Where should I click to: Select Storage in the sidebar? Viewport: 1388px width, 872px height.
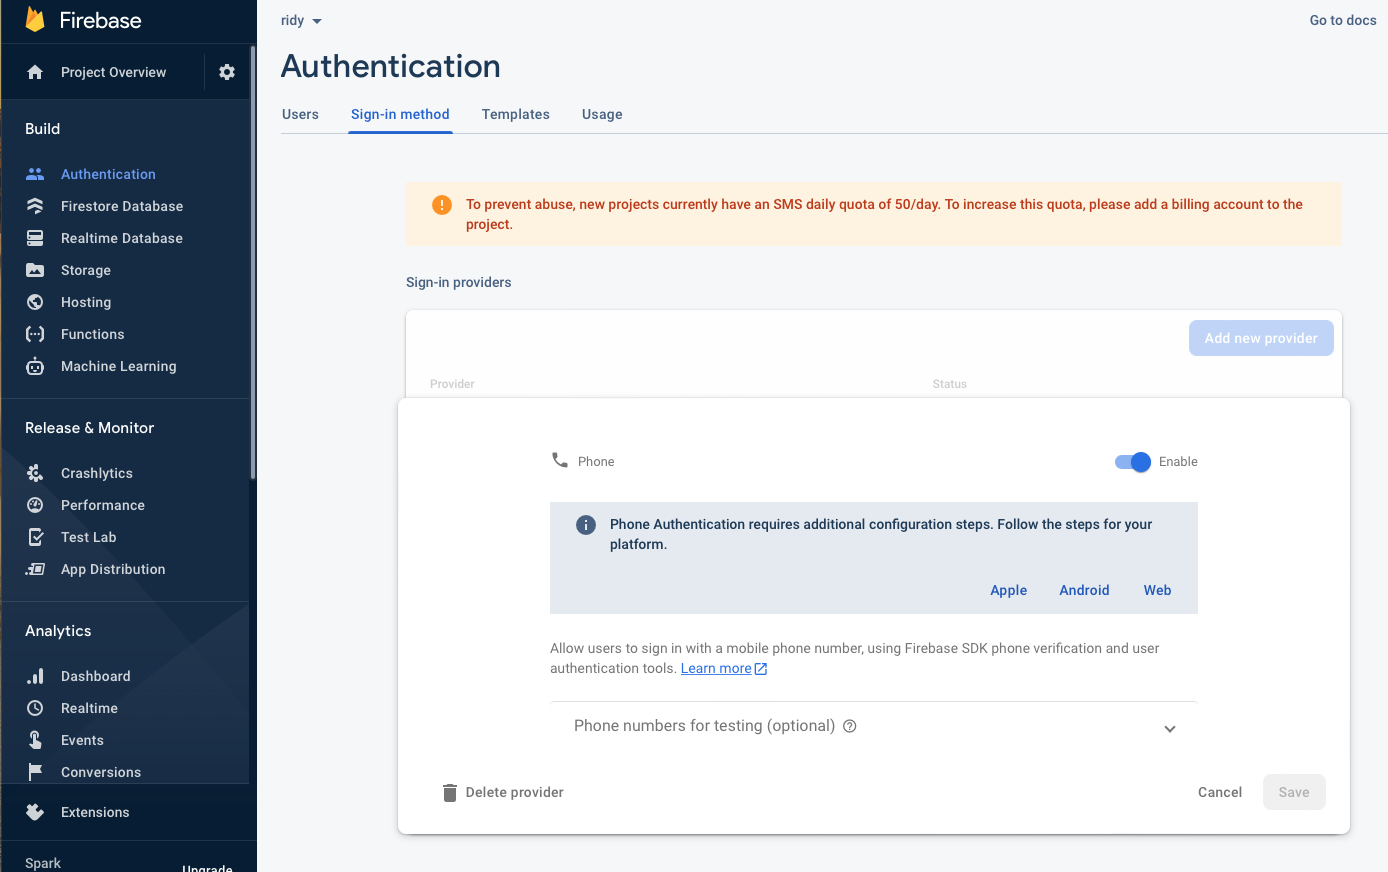coord(86,270)
